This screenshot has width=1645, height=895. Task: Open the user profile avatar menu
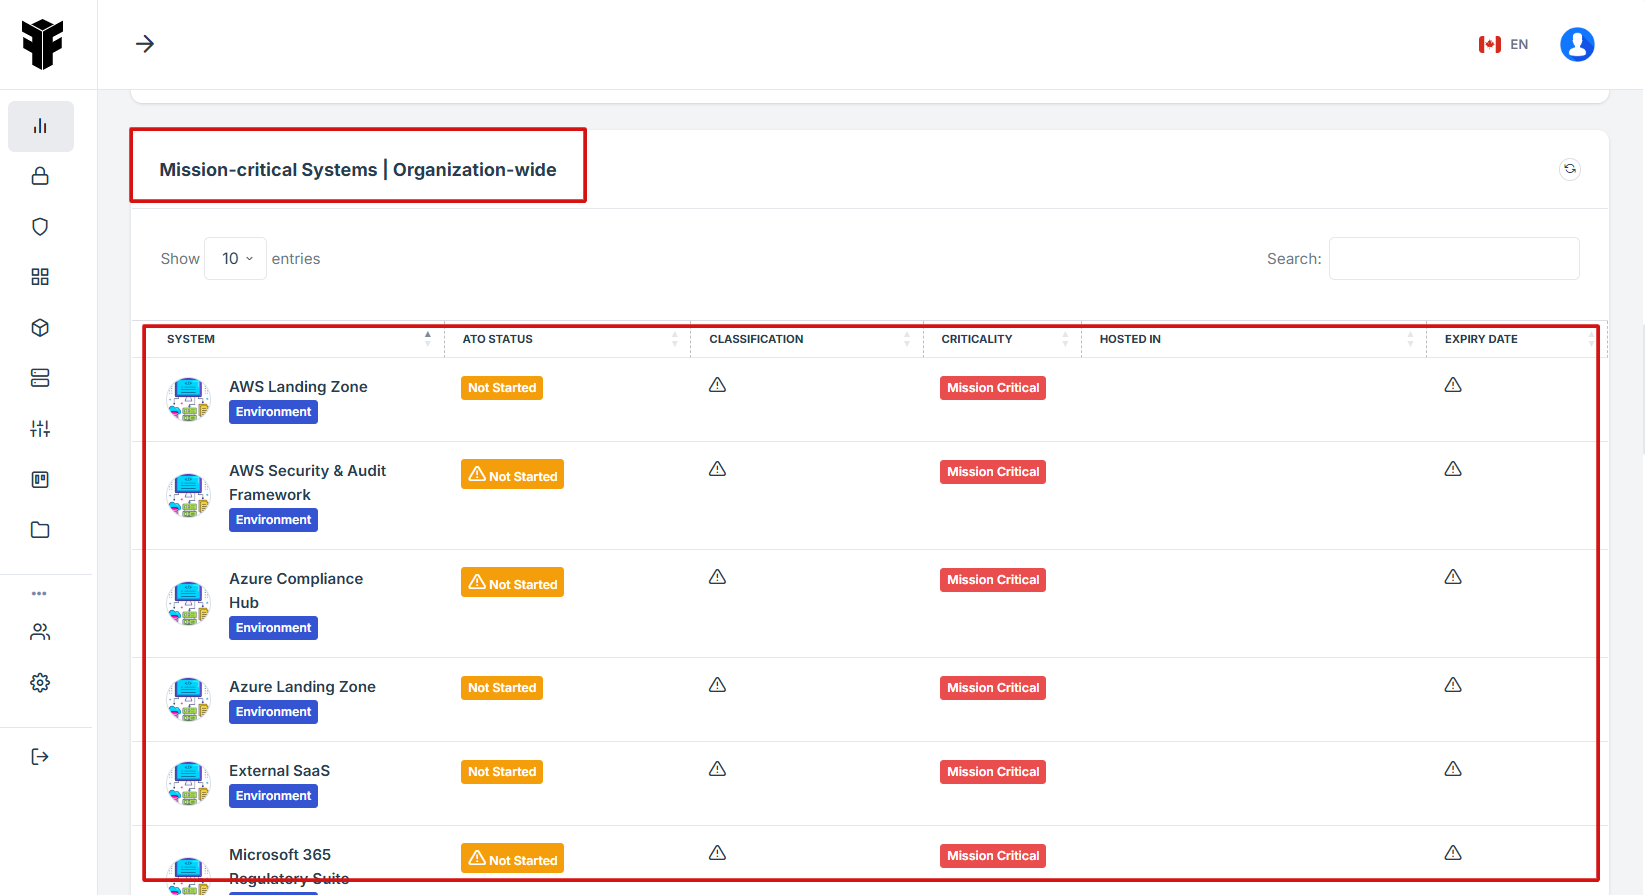click(1576, 44)
